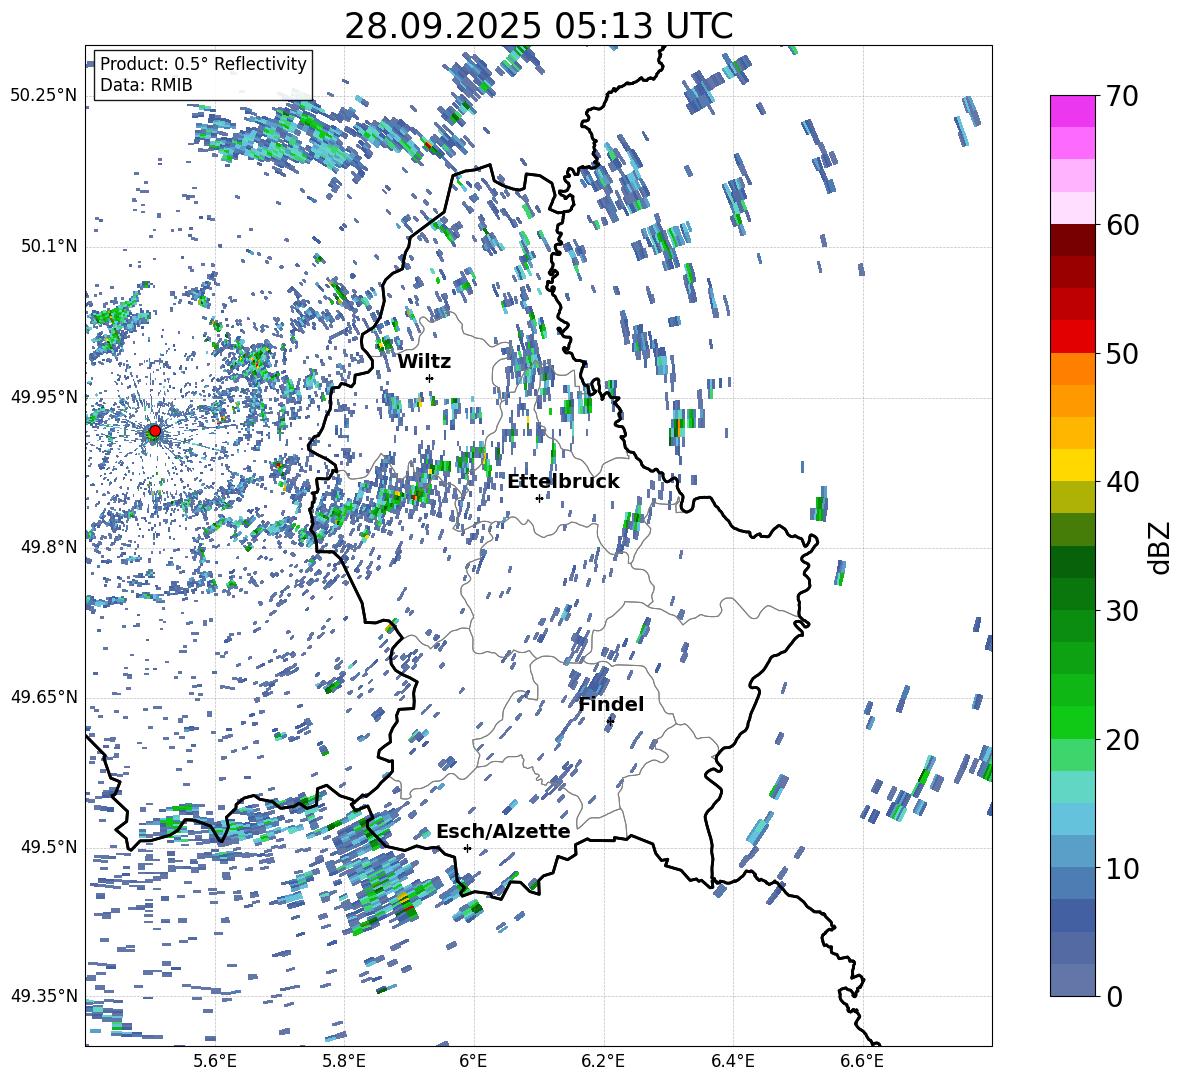Click the 49.65°N latitude label
Image resolution: width=1184 pixels, height=1081 pixels.
click(x=44, y=696)
